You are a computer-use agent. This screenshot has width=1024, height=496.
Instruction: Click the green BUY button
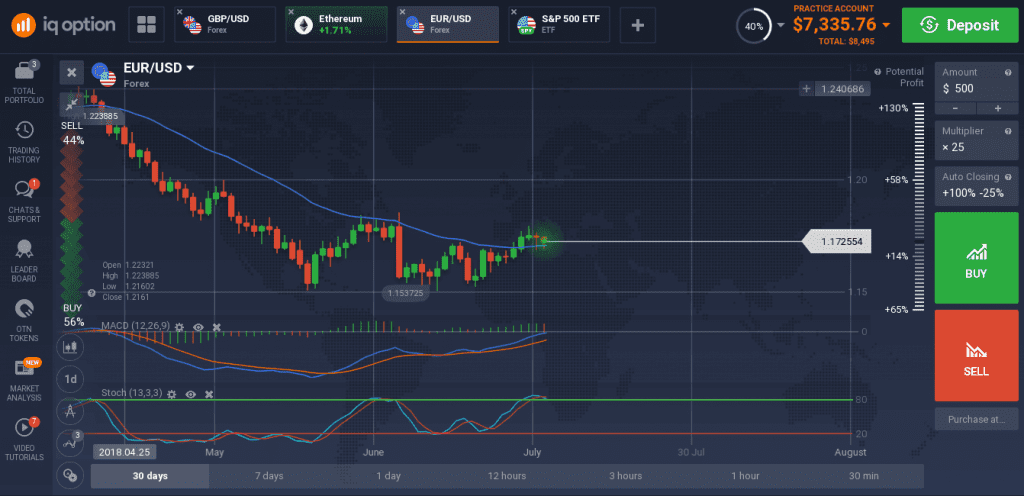[x=976, y=258]
